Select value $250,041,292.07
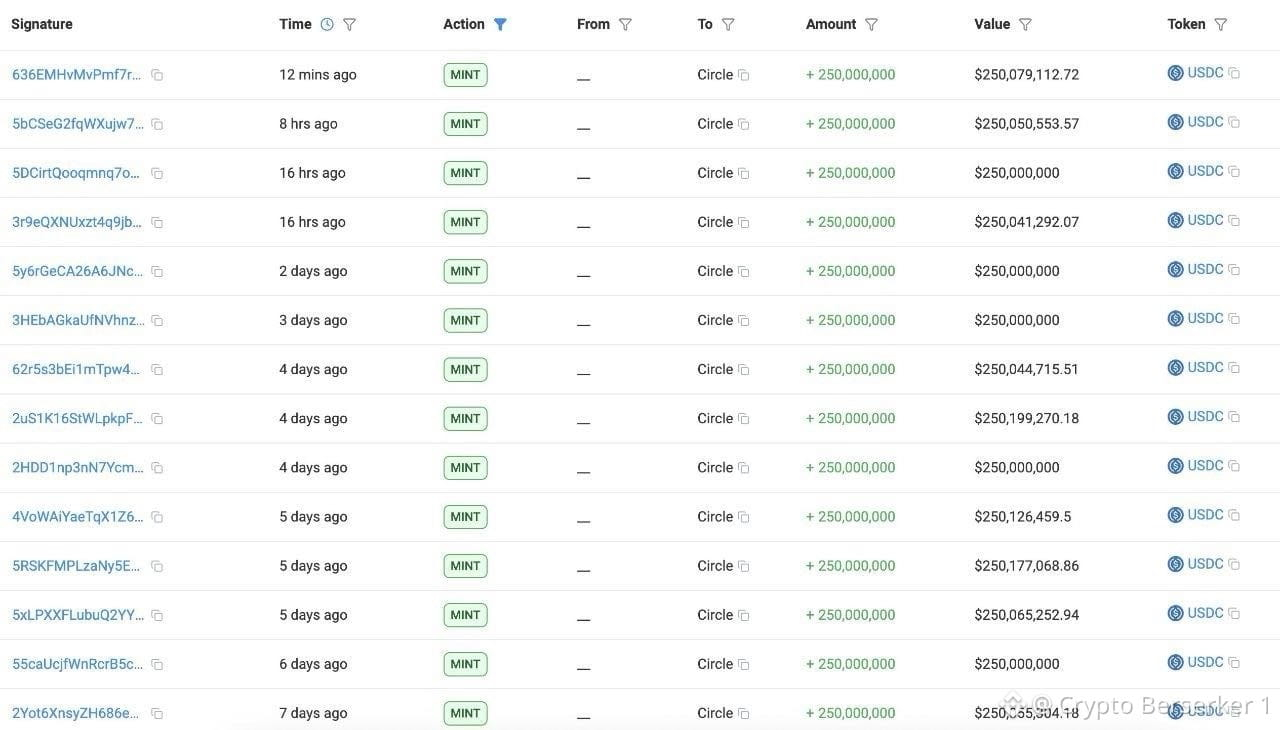Screen dimensions: 1280x730 pyautogui.click(x=1027, y=222)
